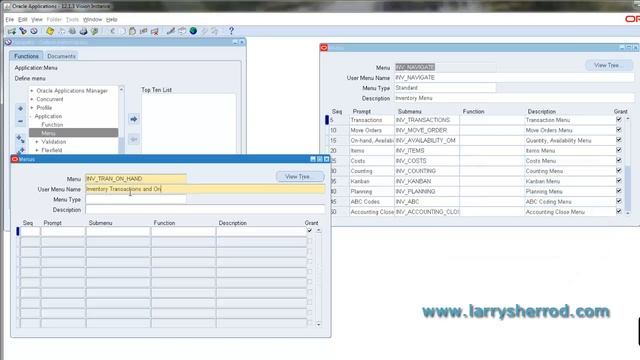Click the Navigator Expand plus button
Screen dimensions: 640x360
[20, 109]
